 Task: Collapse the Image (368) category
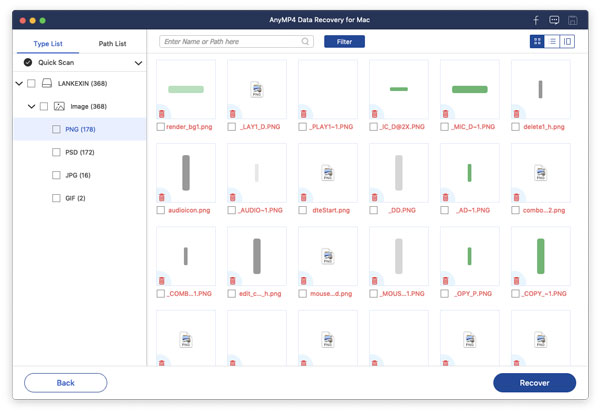pos(32,106)
